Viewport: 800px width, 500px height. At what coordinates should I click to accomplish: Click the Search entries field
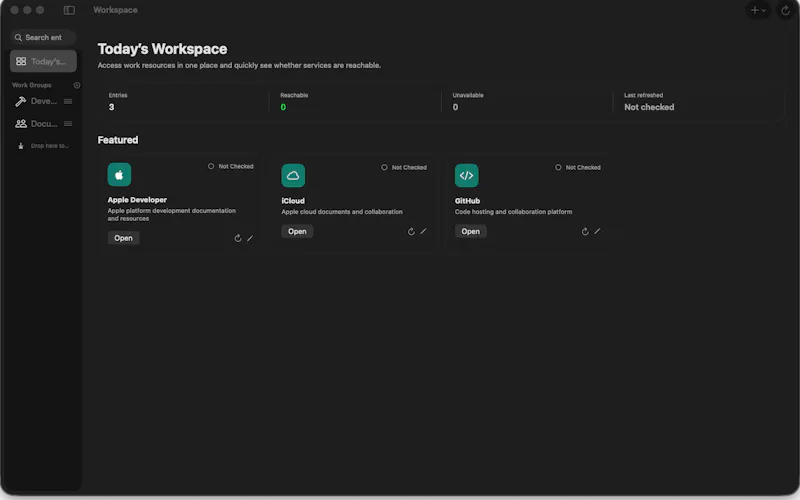[x=43, y=37]
